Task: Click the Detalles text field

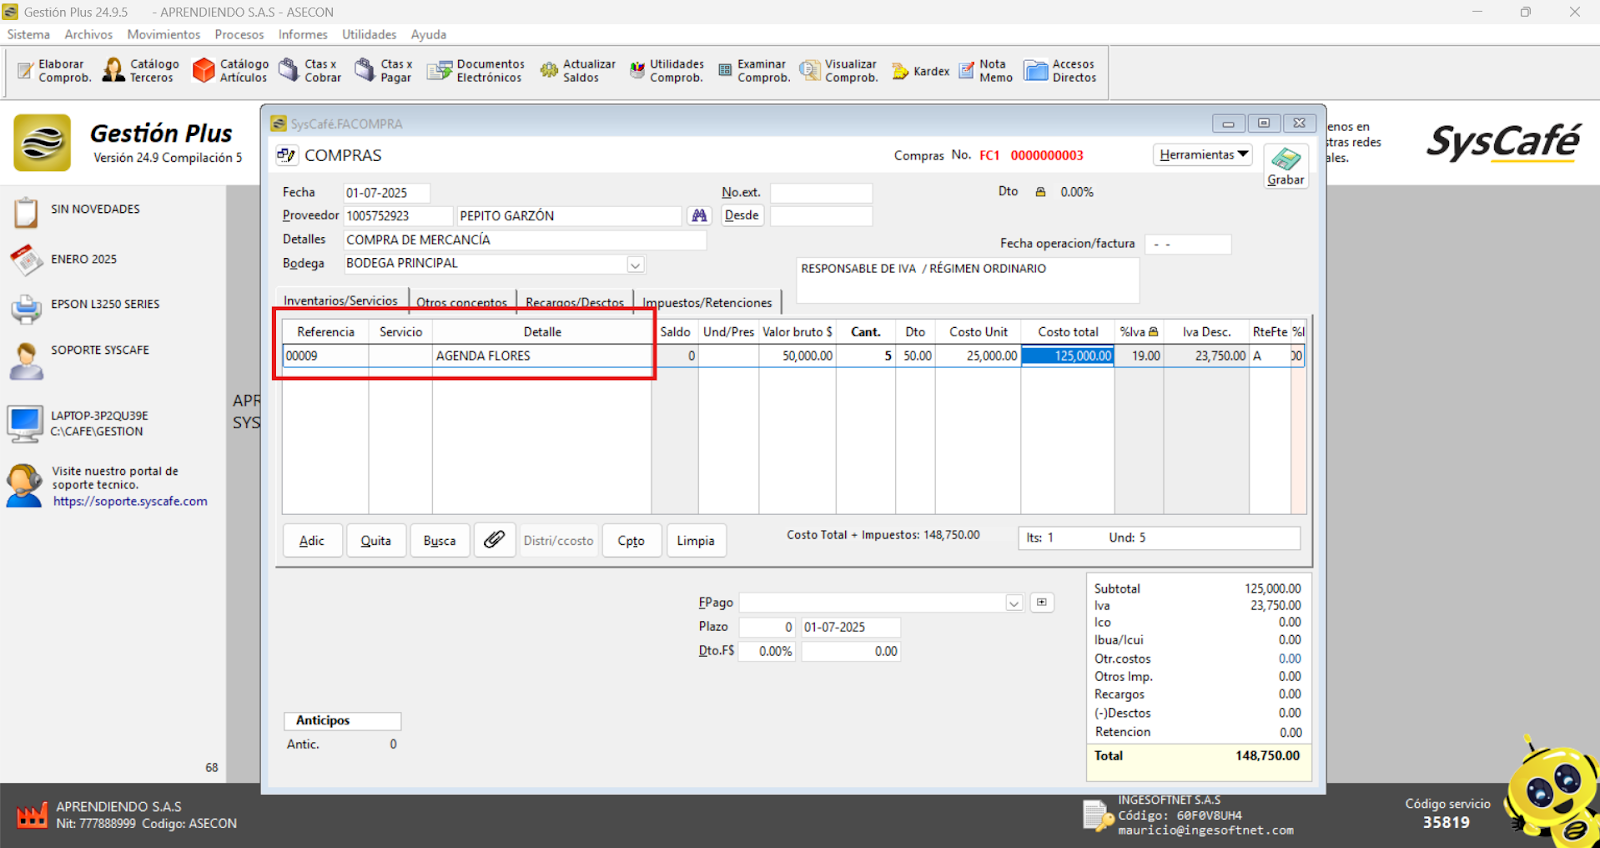Action: coord(524,240)
